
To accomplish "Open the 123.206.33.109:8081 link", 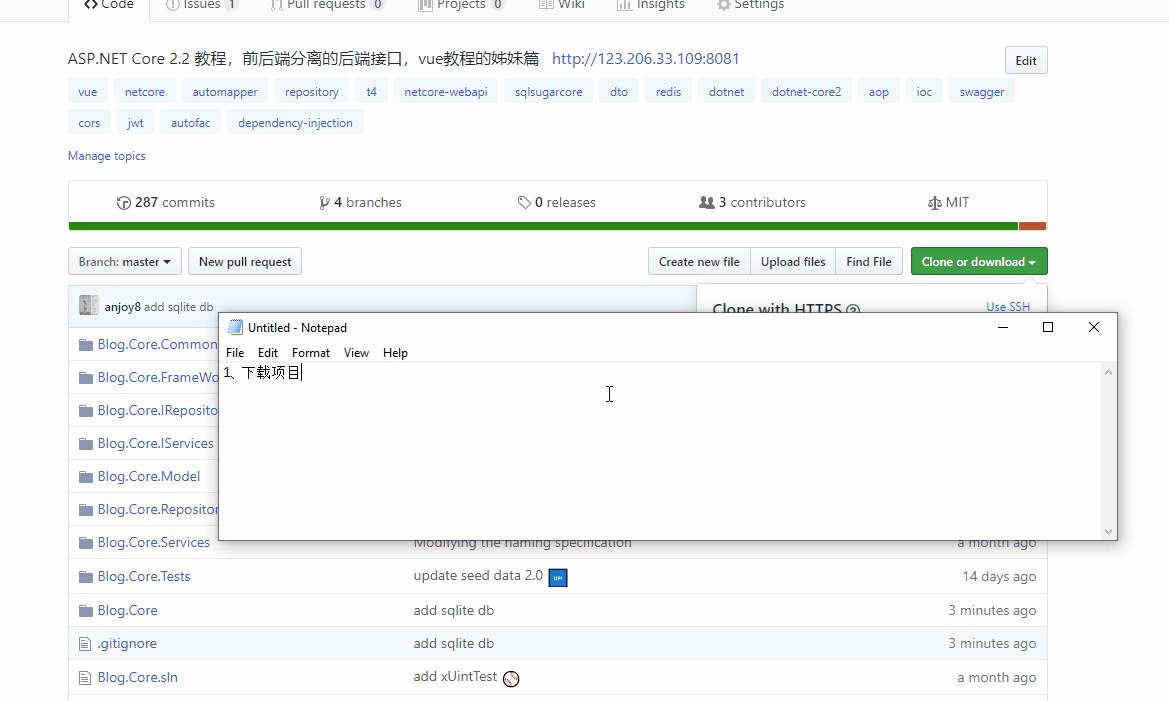I will coord(645,59).
